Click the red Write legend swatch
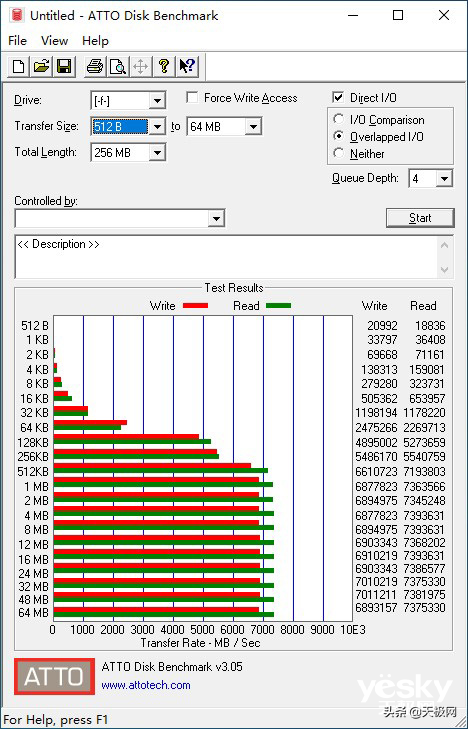This screenshot has height=729, width=468. (195, 305)
